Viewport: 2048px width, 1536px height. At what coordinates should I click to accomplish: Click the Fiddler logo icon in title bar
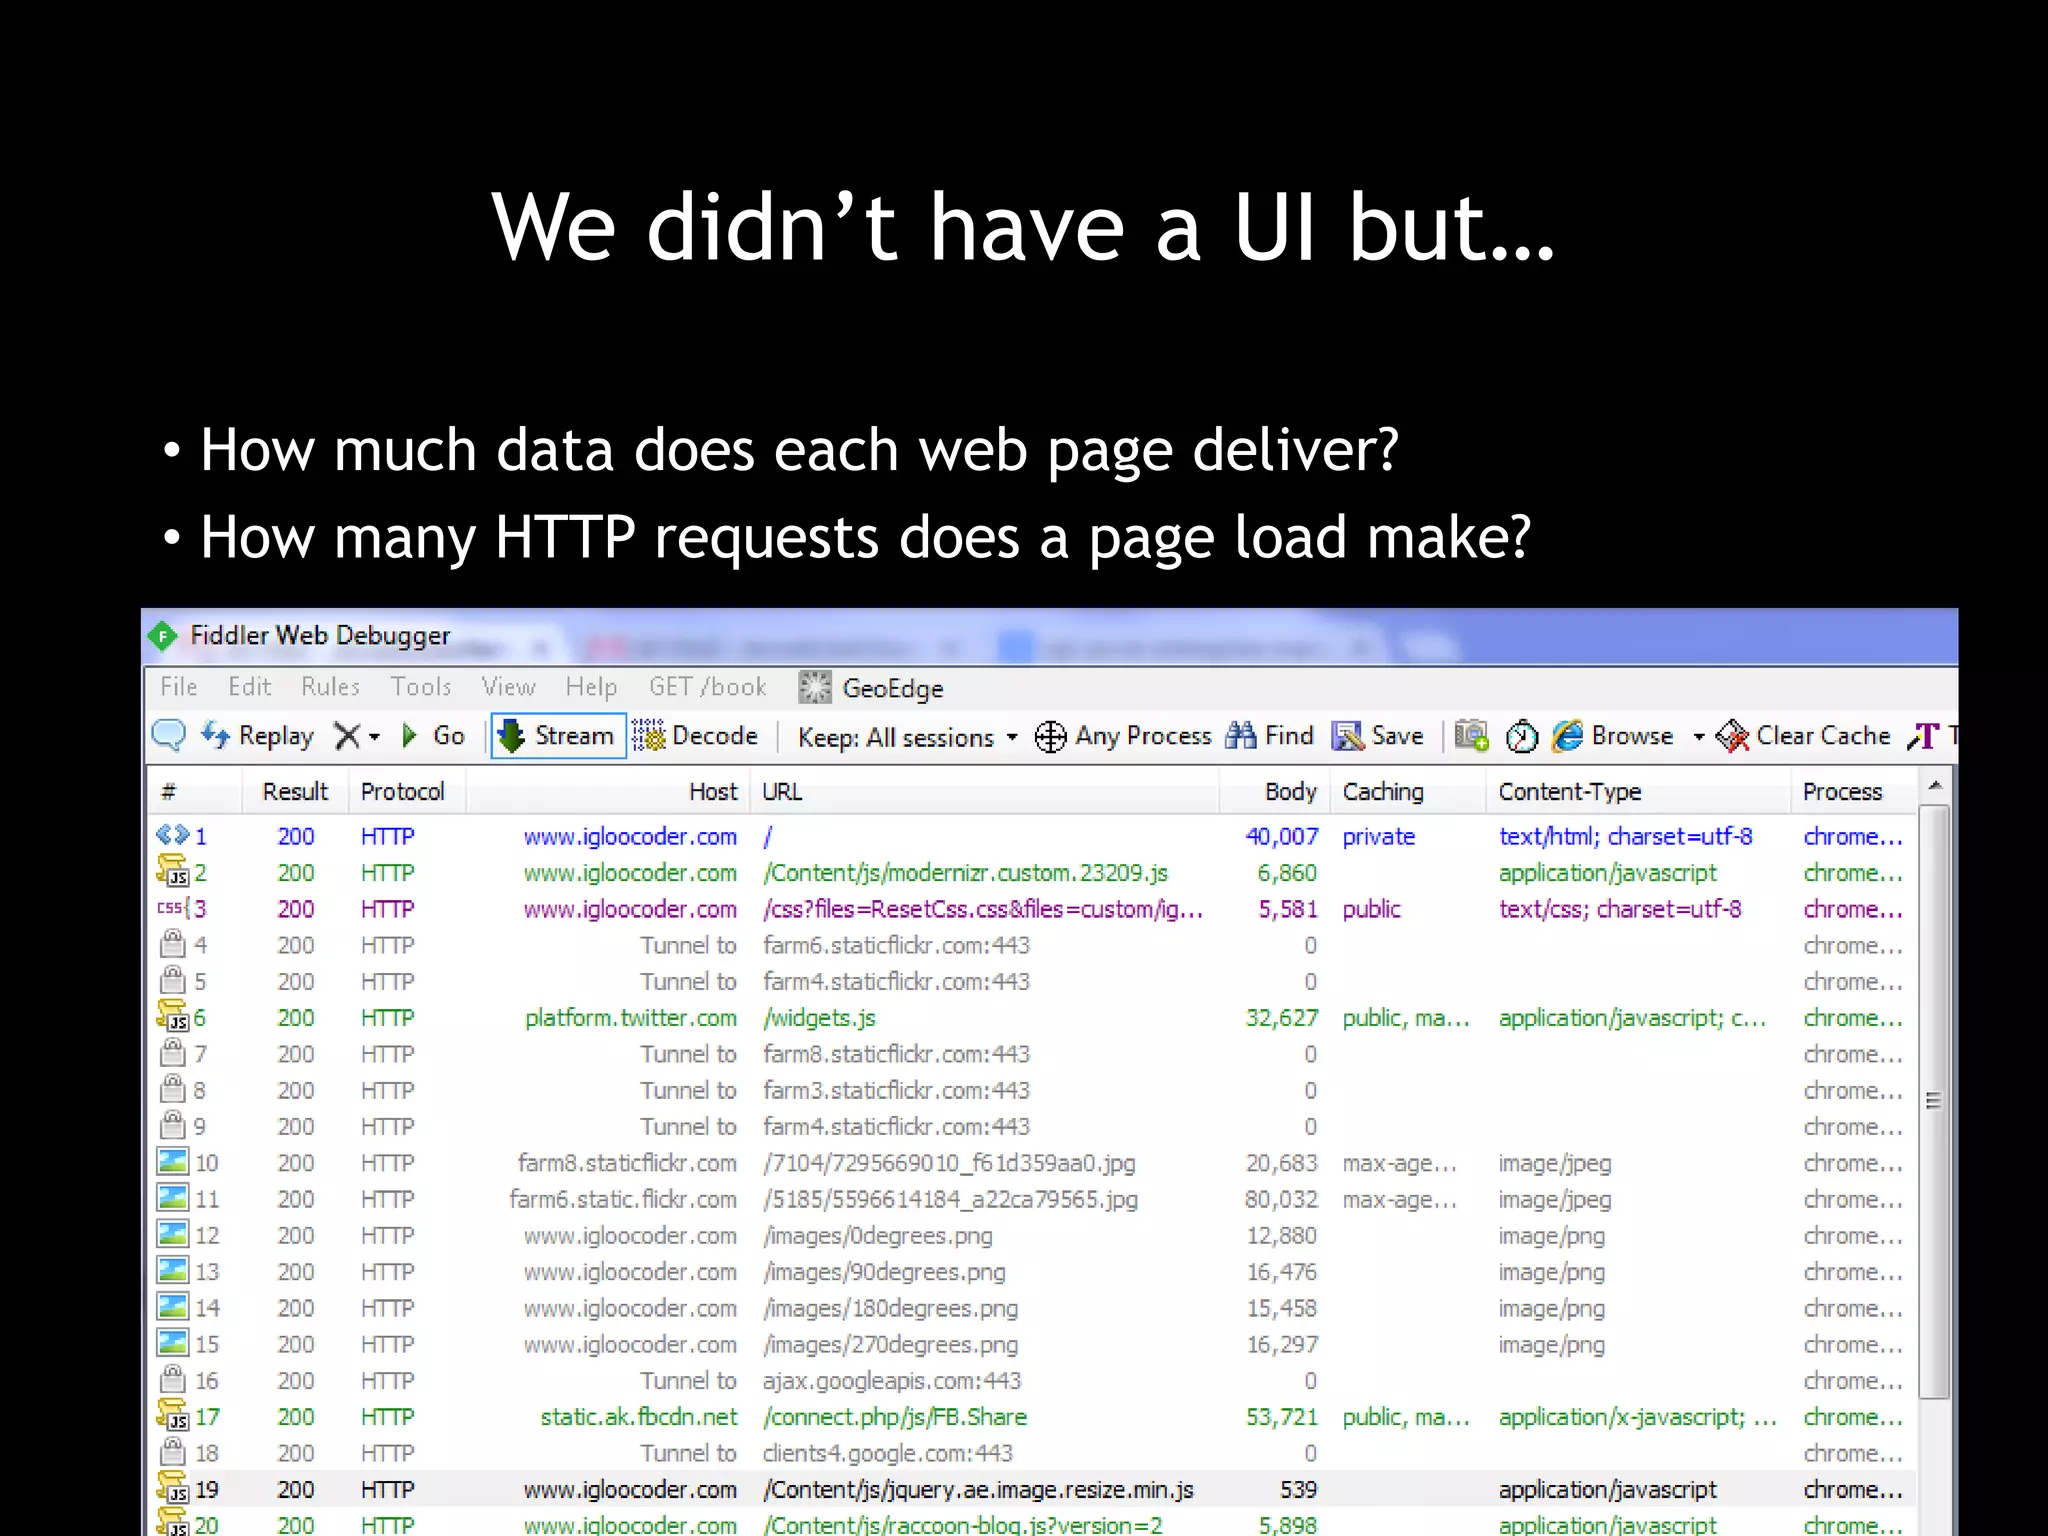click(x=162, y=636)
